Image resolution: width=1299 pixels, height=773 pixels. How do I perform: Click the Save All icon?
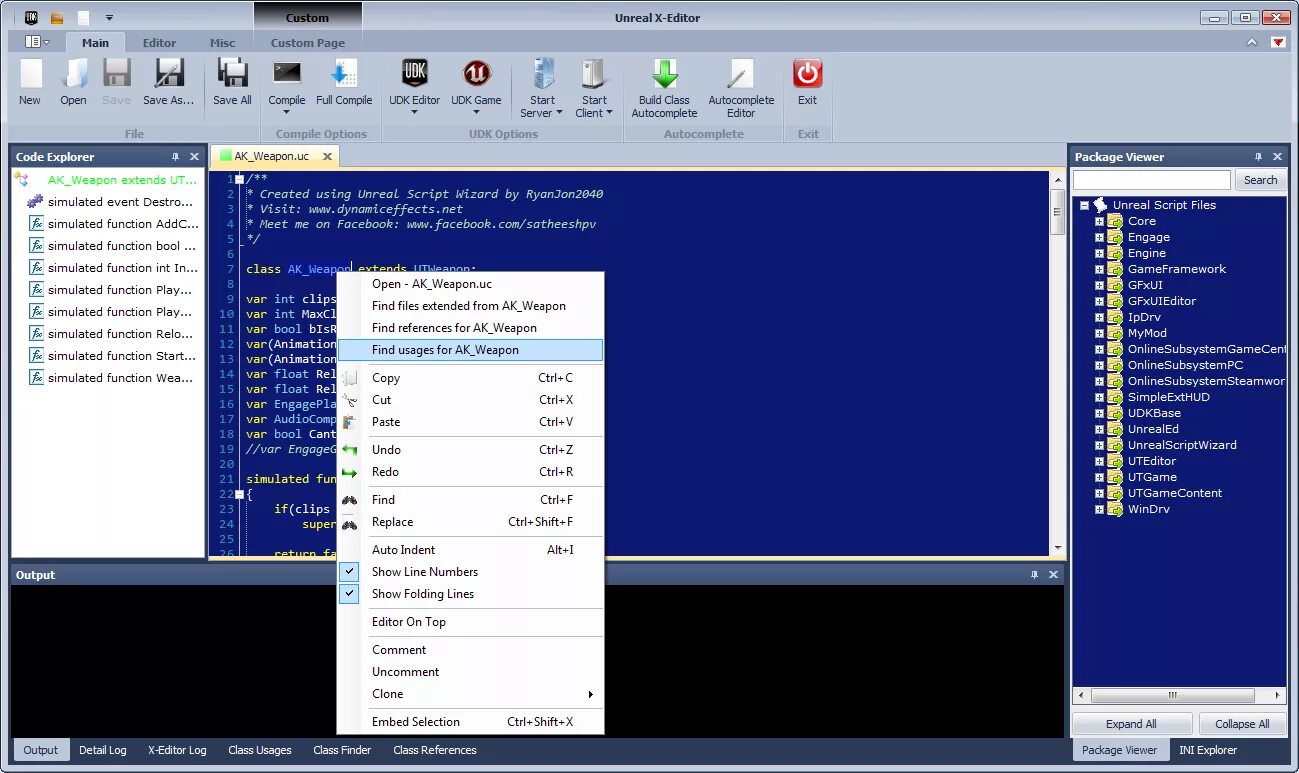[x=232, y=74]
